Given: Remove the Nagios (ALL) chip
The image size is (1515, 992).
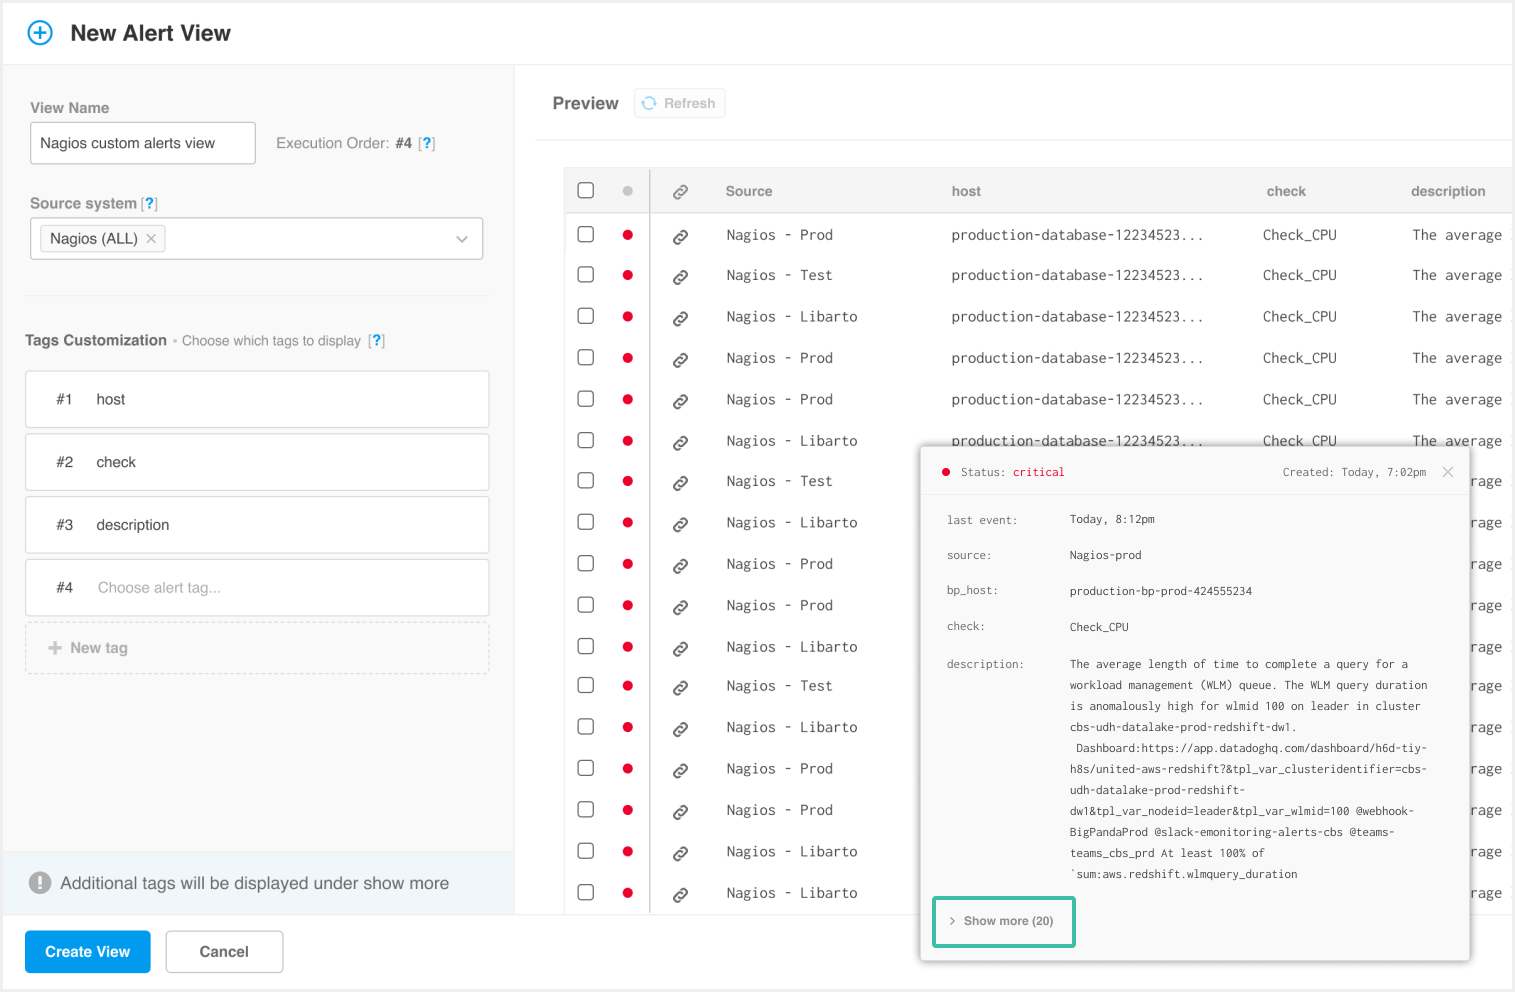Looking at the screenshot, I should tap(151, 239).
